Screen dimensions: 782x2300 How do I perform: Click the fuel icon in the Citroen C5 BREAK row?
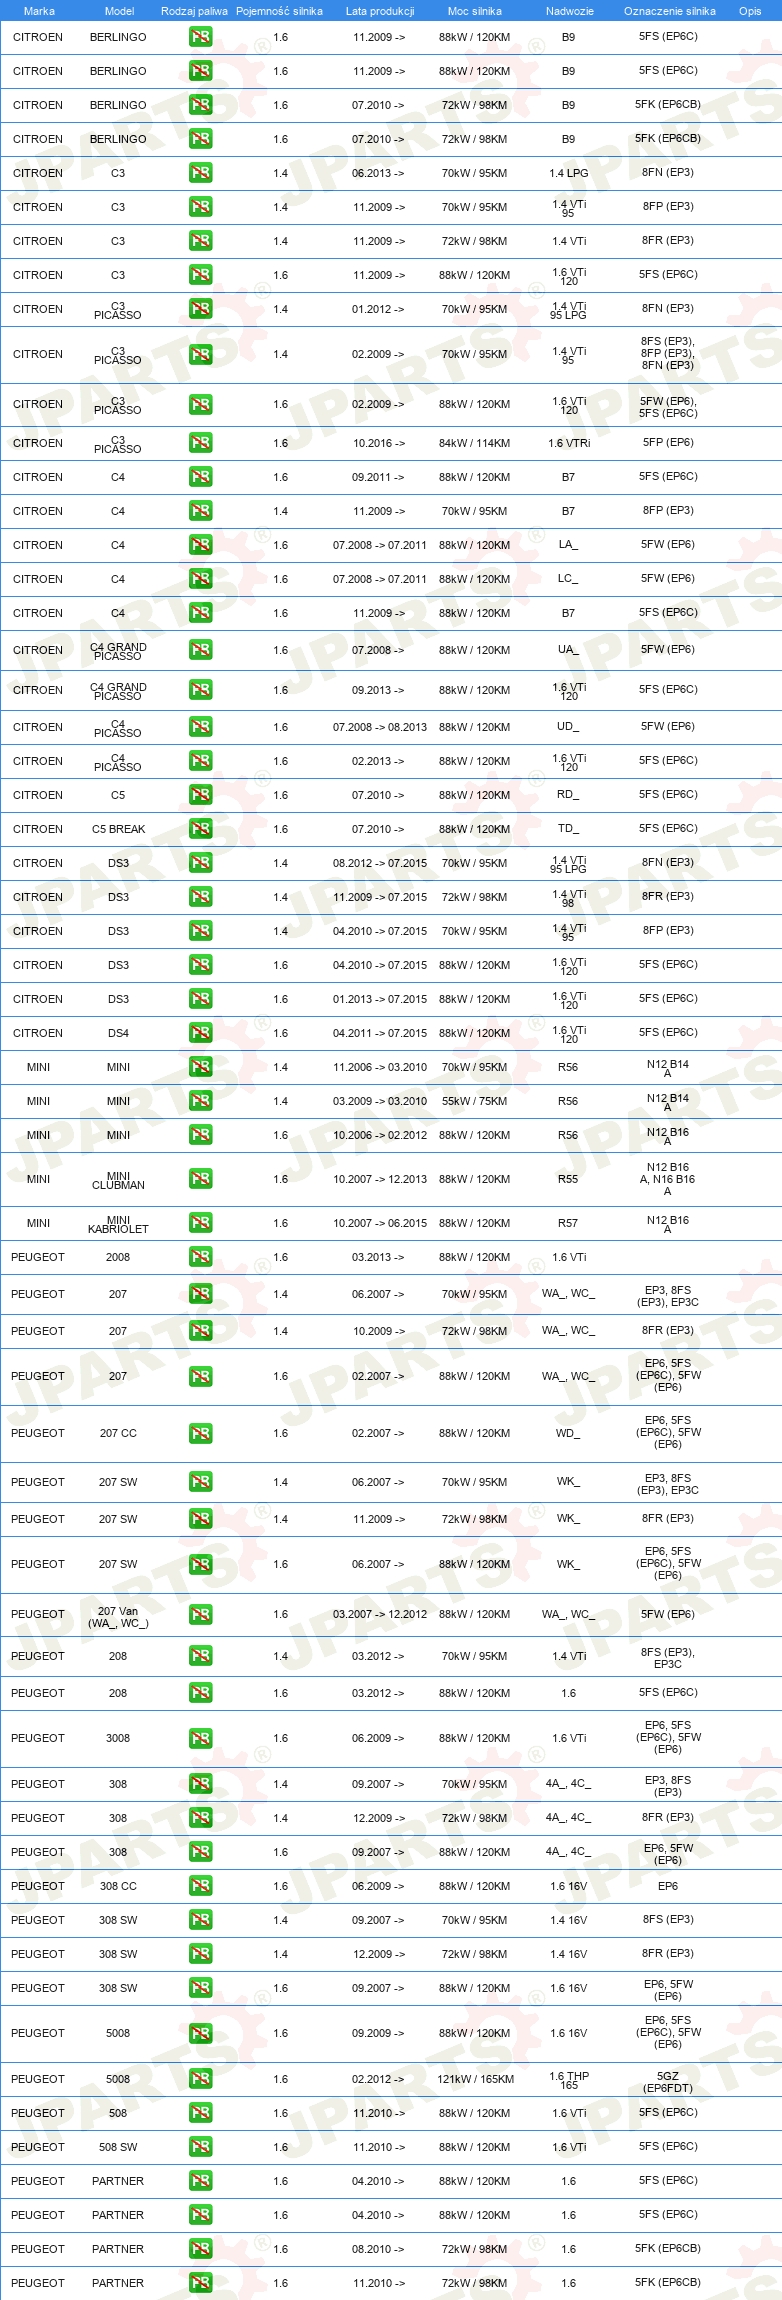[x=200, y=829]
